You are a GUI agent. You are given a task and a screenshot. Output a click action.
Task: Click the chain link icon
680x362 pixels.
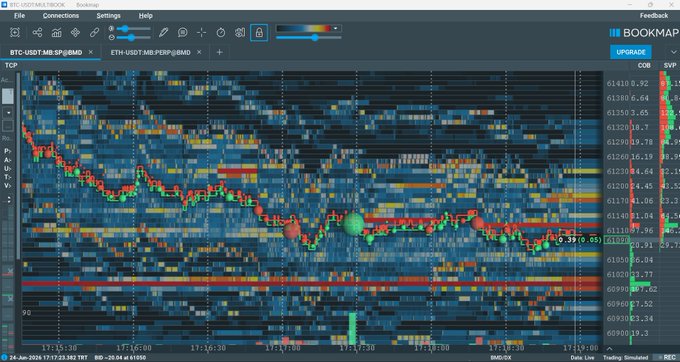point(94,33)
